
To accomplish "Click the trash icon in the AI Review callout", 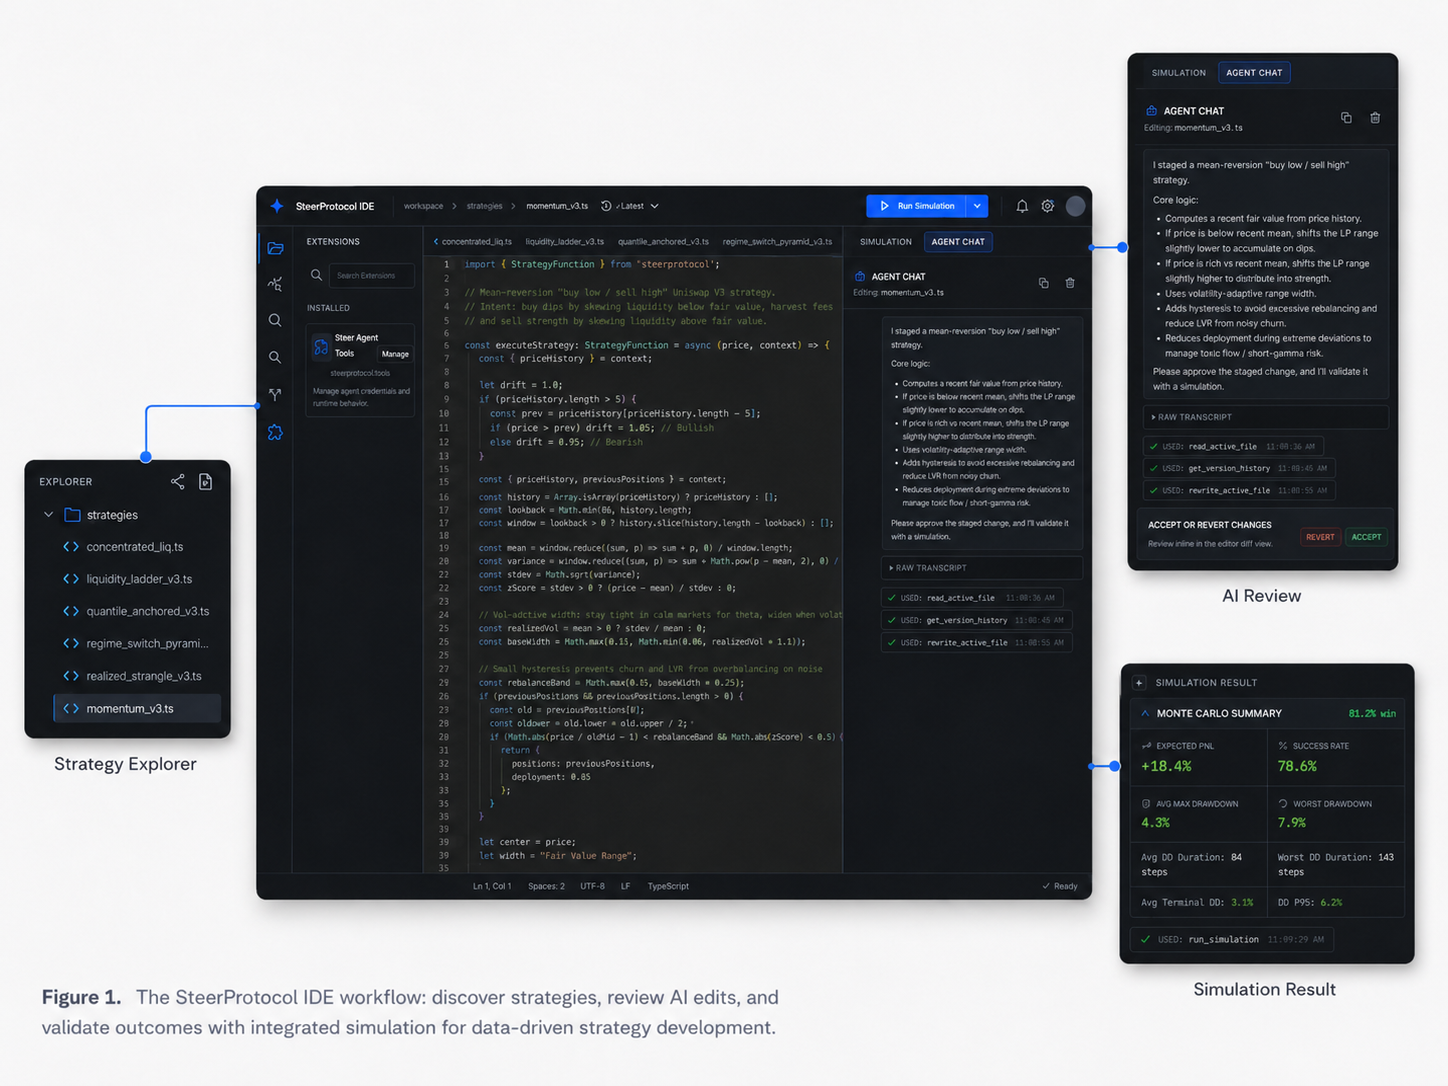I will [1375, 118].
